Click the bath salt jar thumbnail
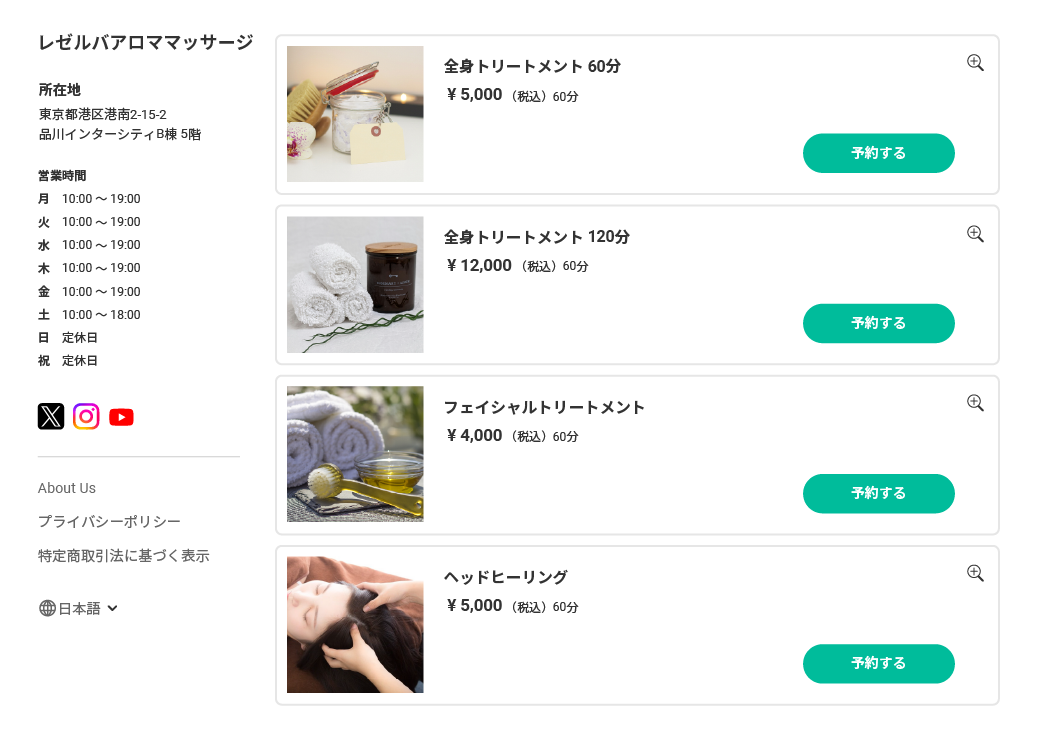1037x740 pixels. [355, 114]
